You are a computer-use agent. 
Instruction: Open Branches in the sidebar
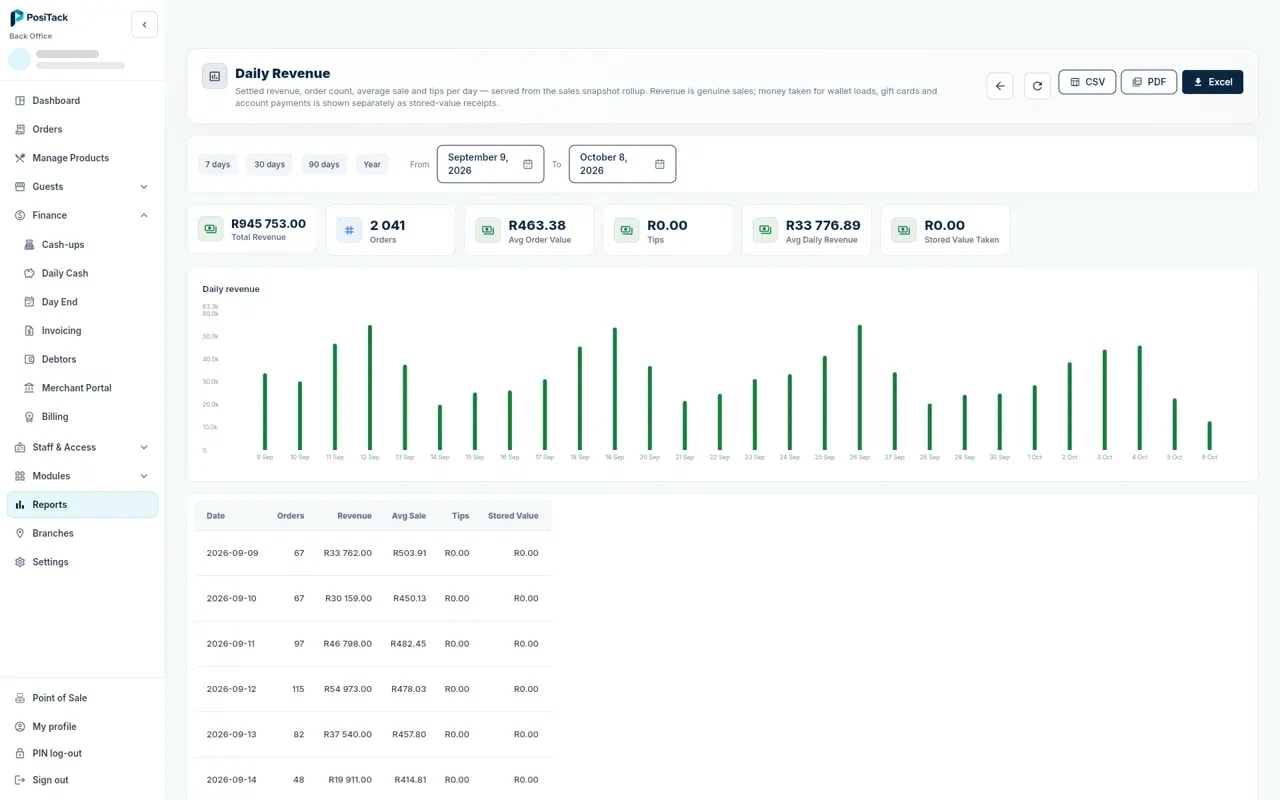tap(82, 534)
